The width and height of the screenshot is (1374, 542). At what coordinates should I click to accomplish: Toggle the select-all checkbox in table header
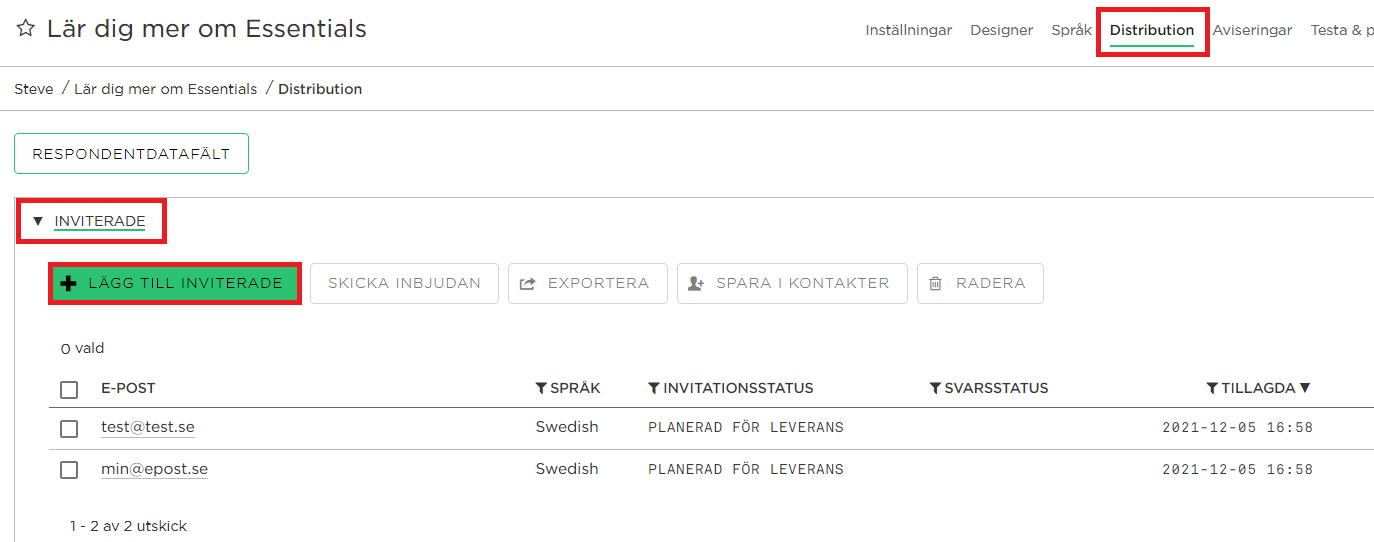[x=69, y=389]
